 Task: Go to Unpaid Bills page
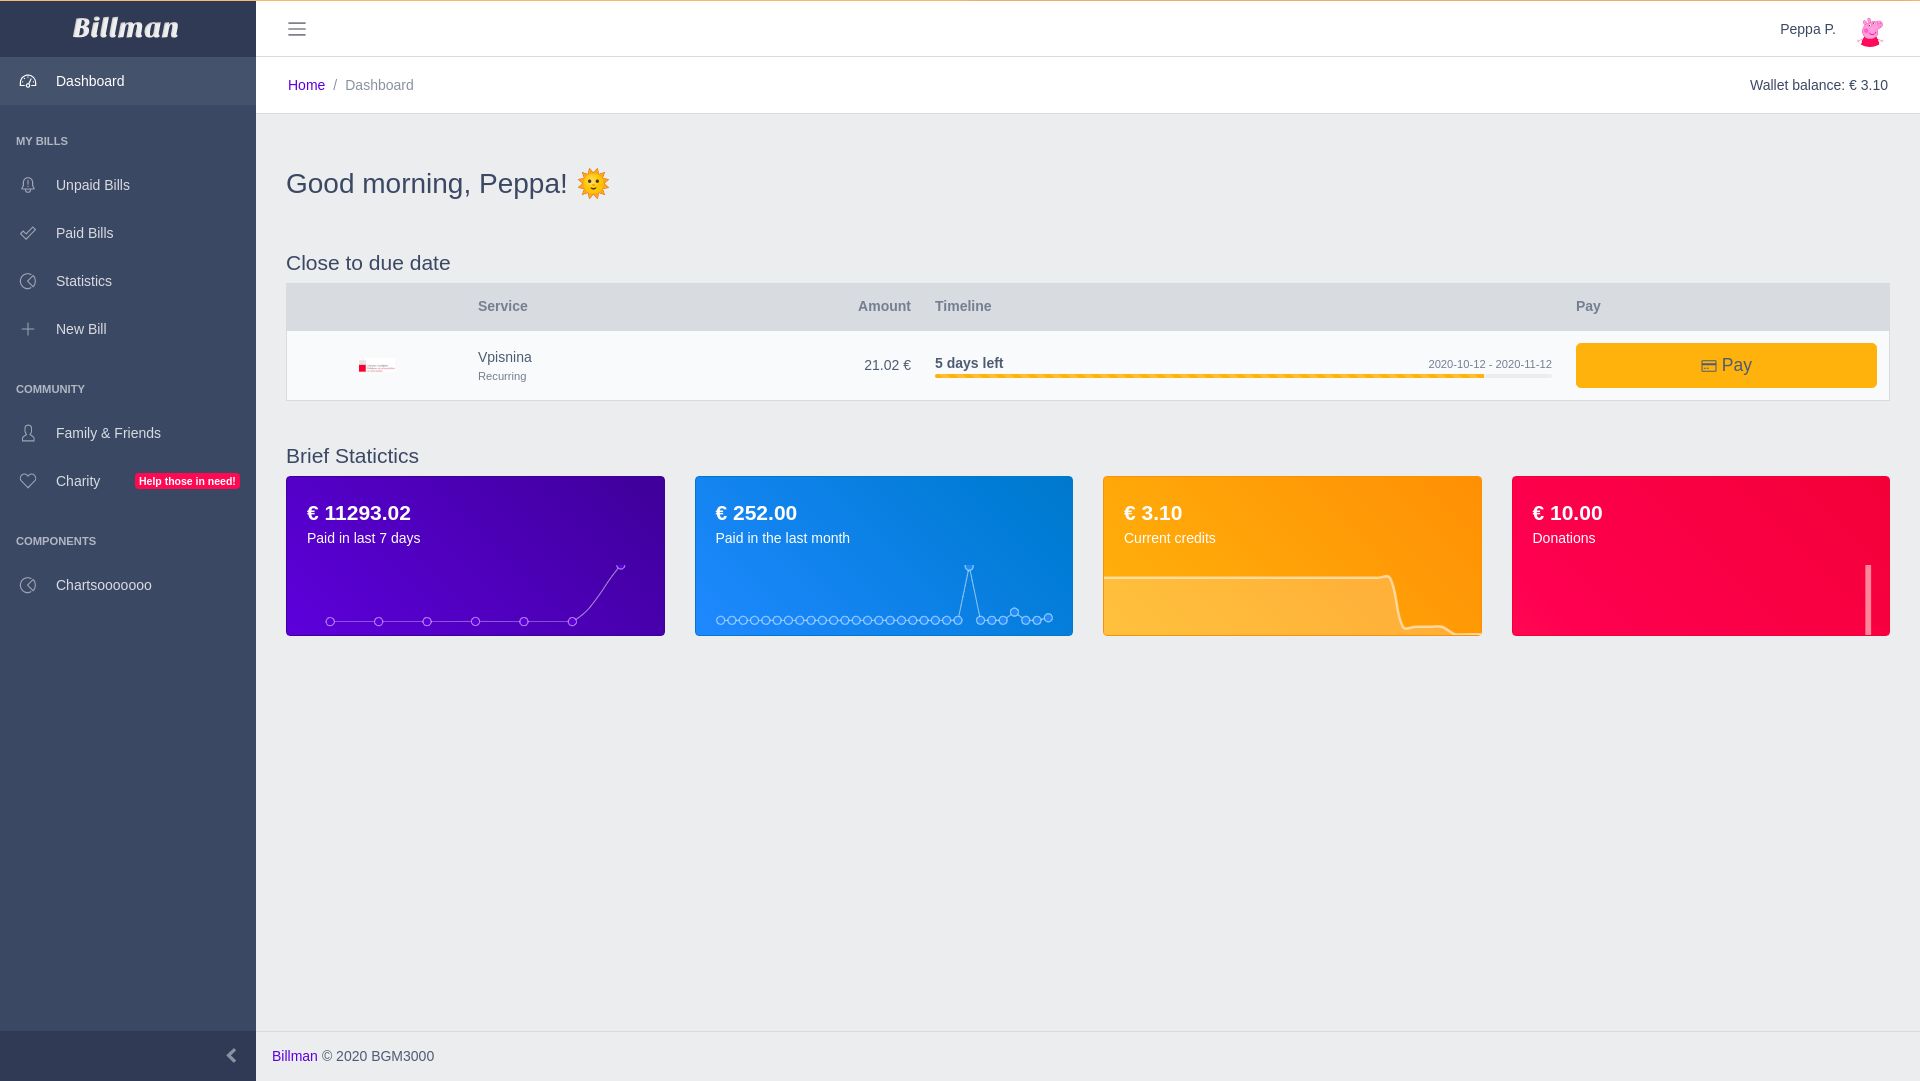tap(93, 185)
